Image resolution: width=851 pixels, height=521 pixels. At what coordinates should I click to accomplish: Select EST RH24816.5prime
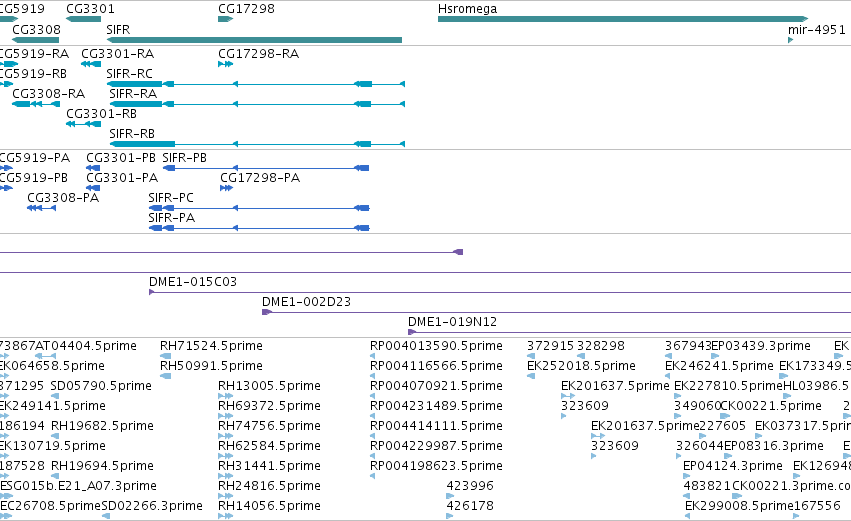point(269,486)
